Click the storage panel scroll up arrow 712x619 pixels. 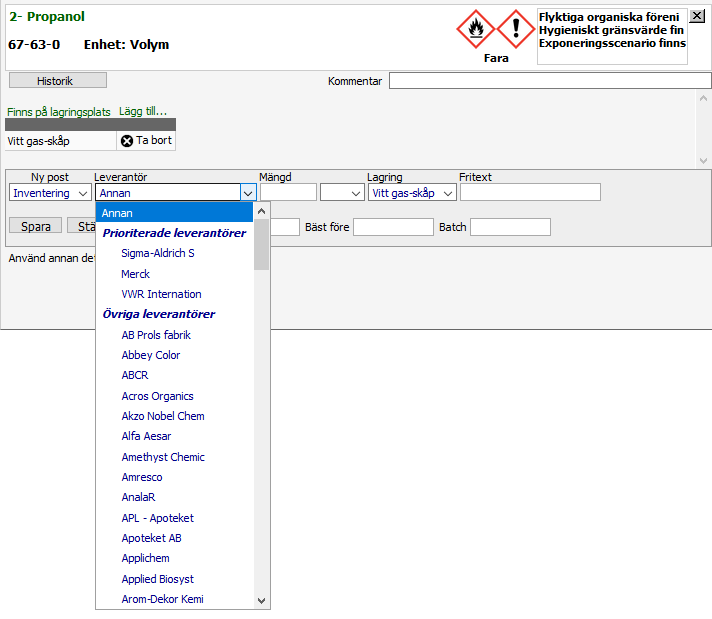click(x=703, y=98)
